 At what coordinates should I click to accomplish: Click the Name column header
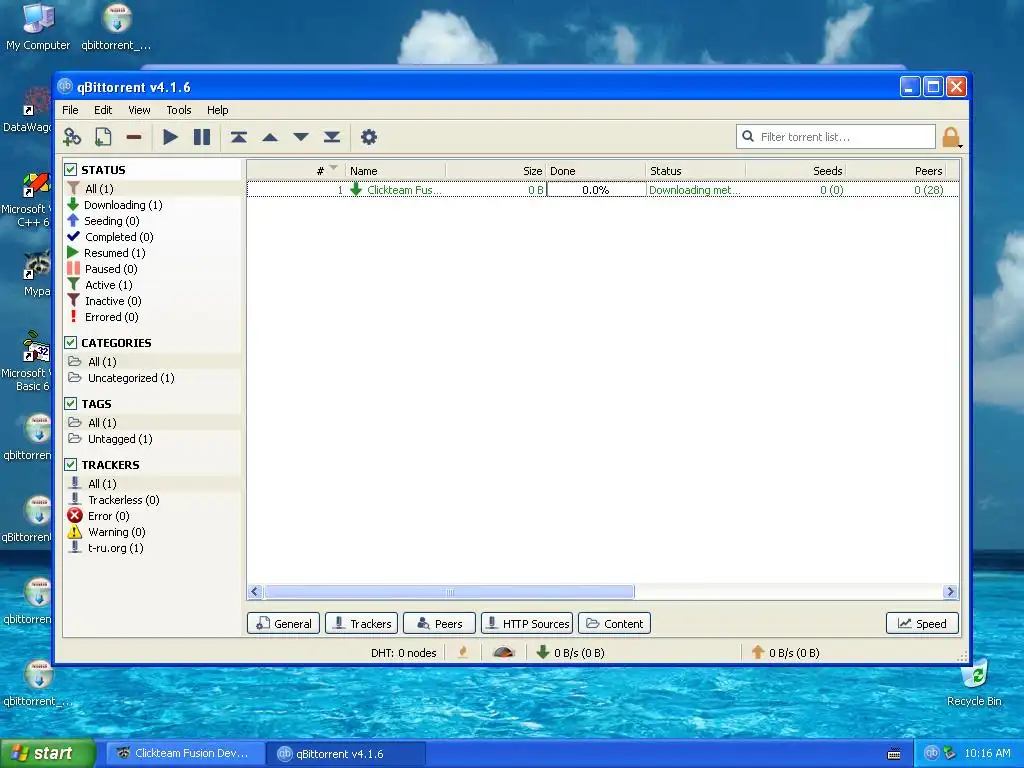(395, 170)
